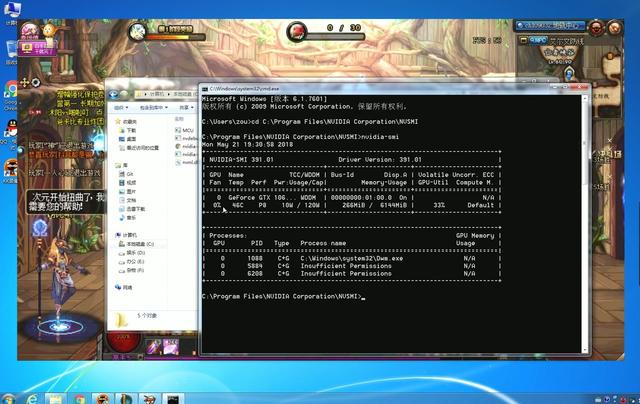The width and height of the screenshot is (640, 404).
Task: Click the pet portrait next to orange bar
Action: point(138,32)
